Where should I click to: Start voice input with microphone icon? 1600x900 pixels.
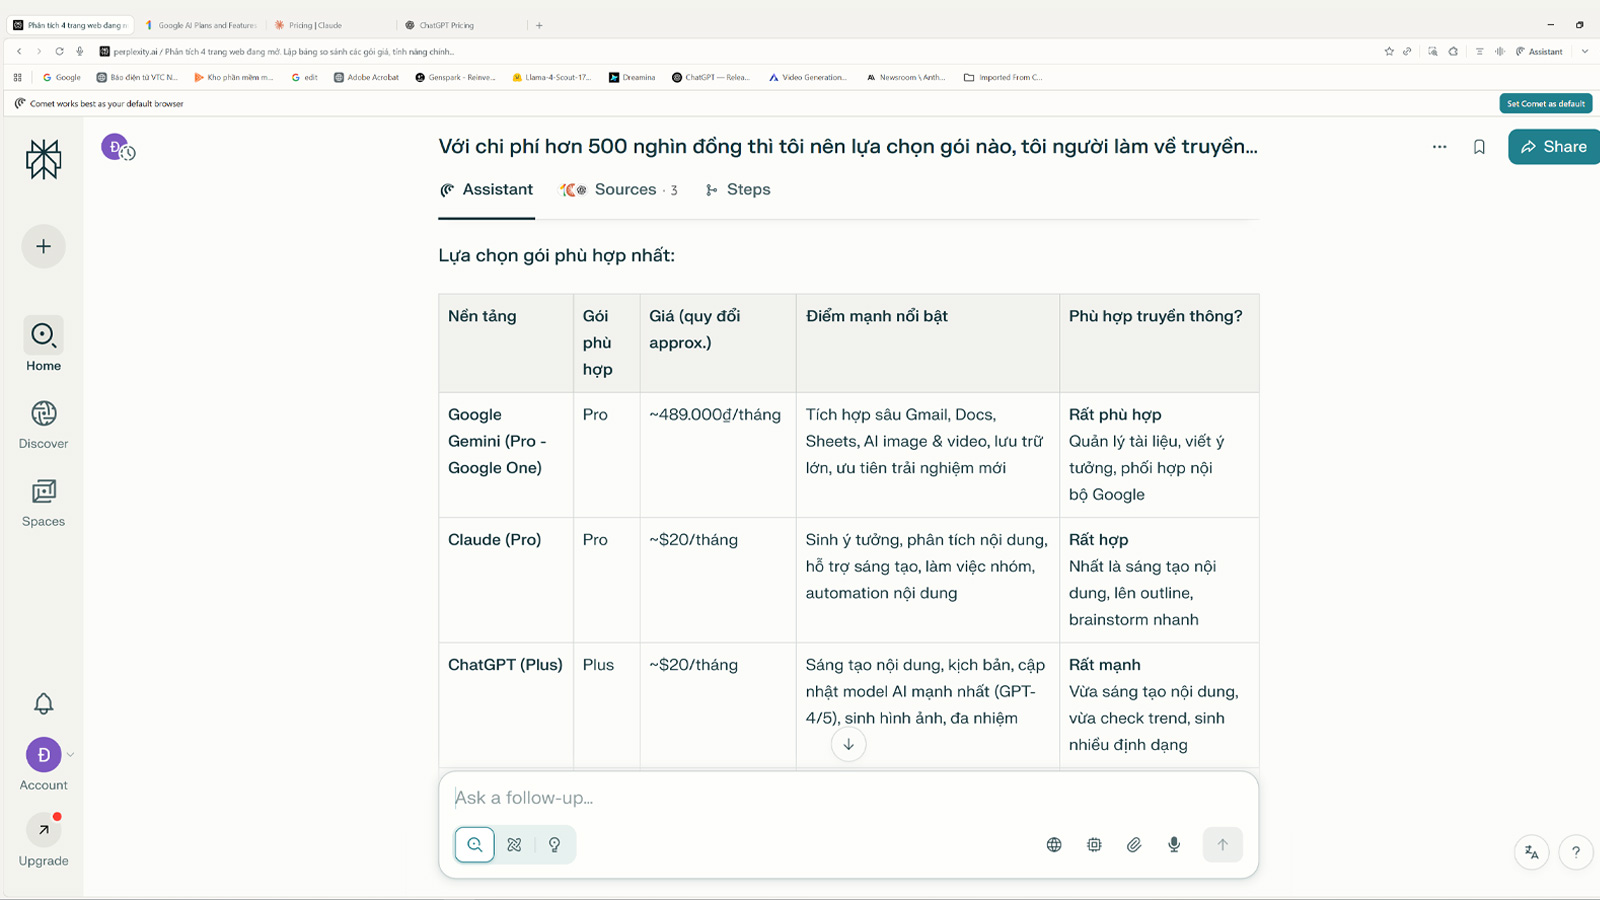[x=1174, y=845]
